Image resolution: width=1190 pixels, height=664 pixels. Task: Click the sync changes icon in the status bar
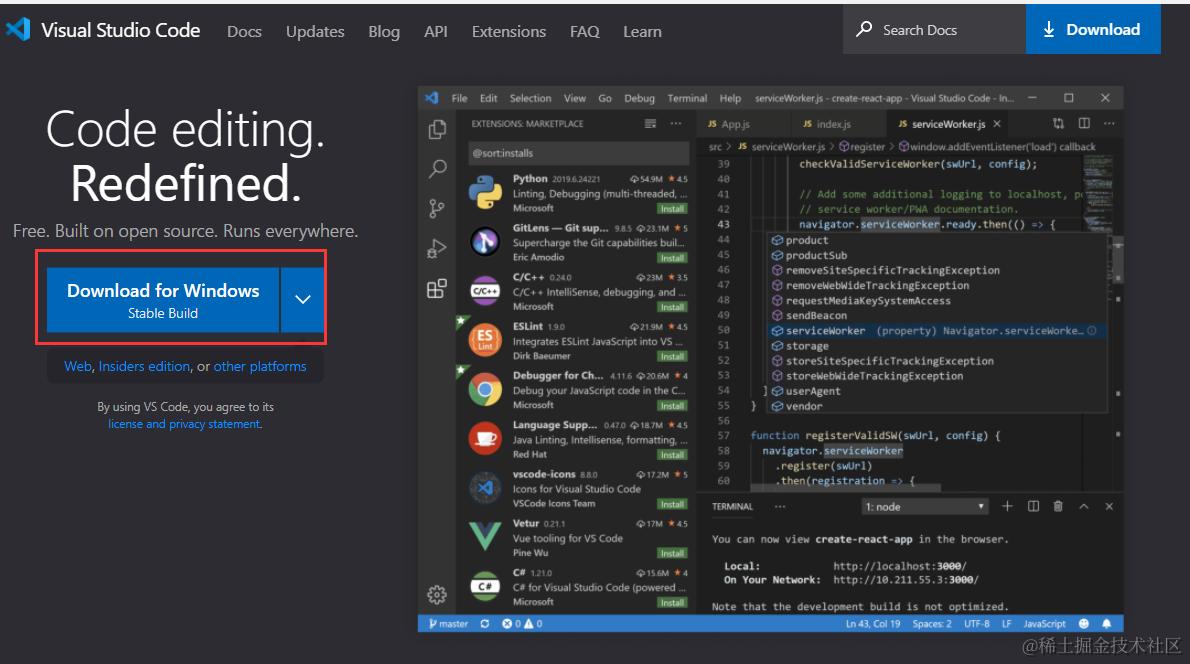point(484,624)
